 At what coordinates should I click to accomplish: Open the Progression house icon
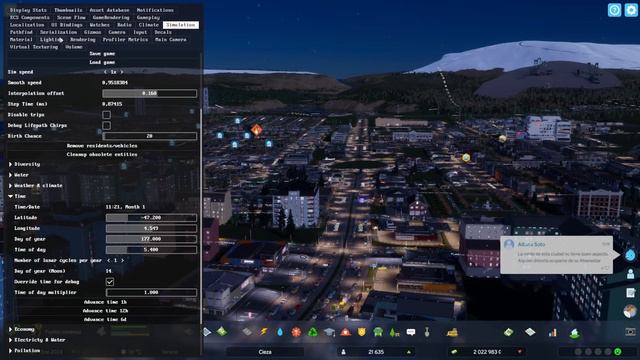575,333
